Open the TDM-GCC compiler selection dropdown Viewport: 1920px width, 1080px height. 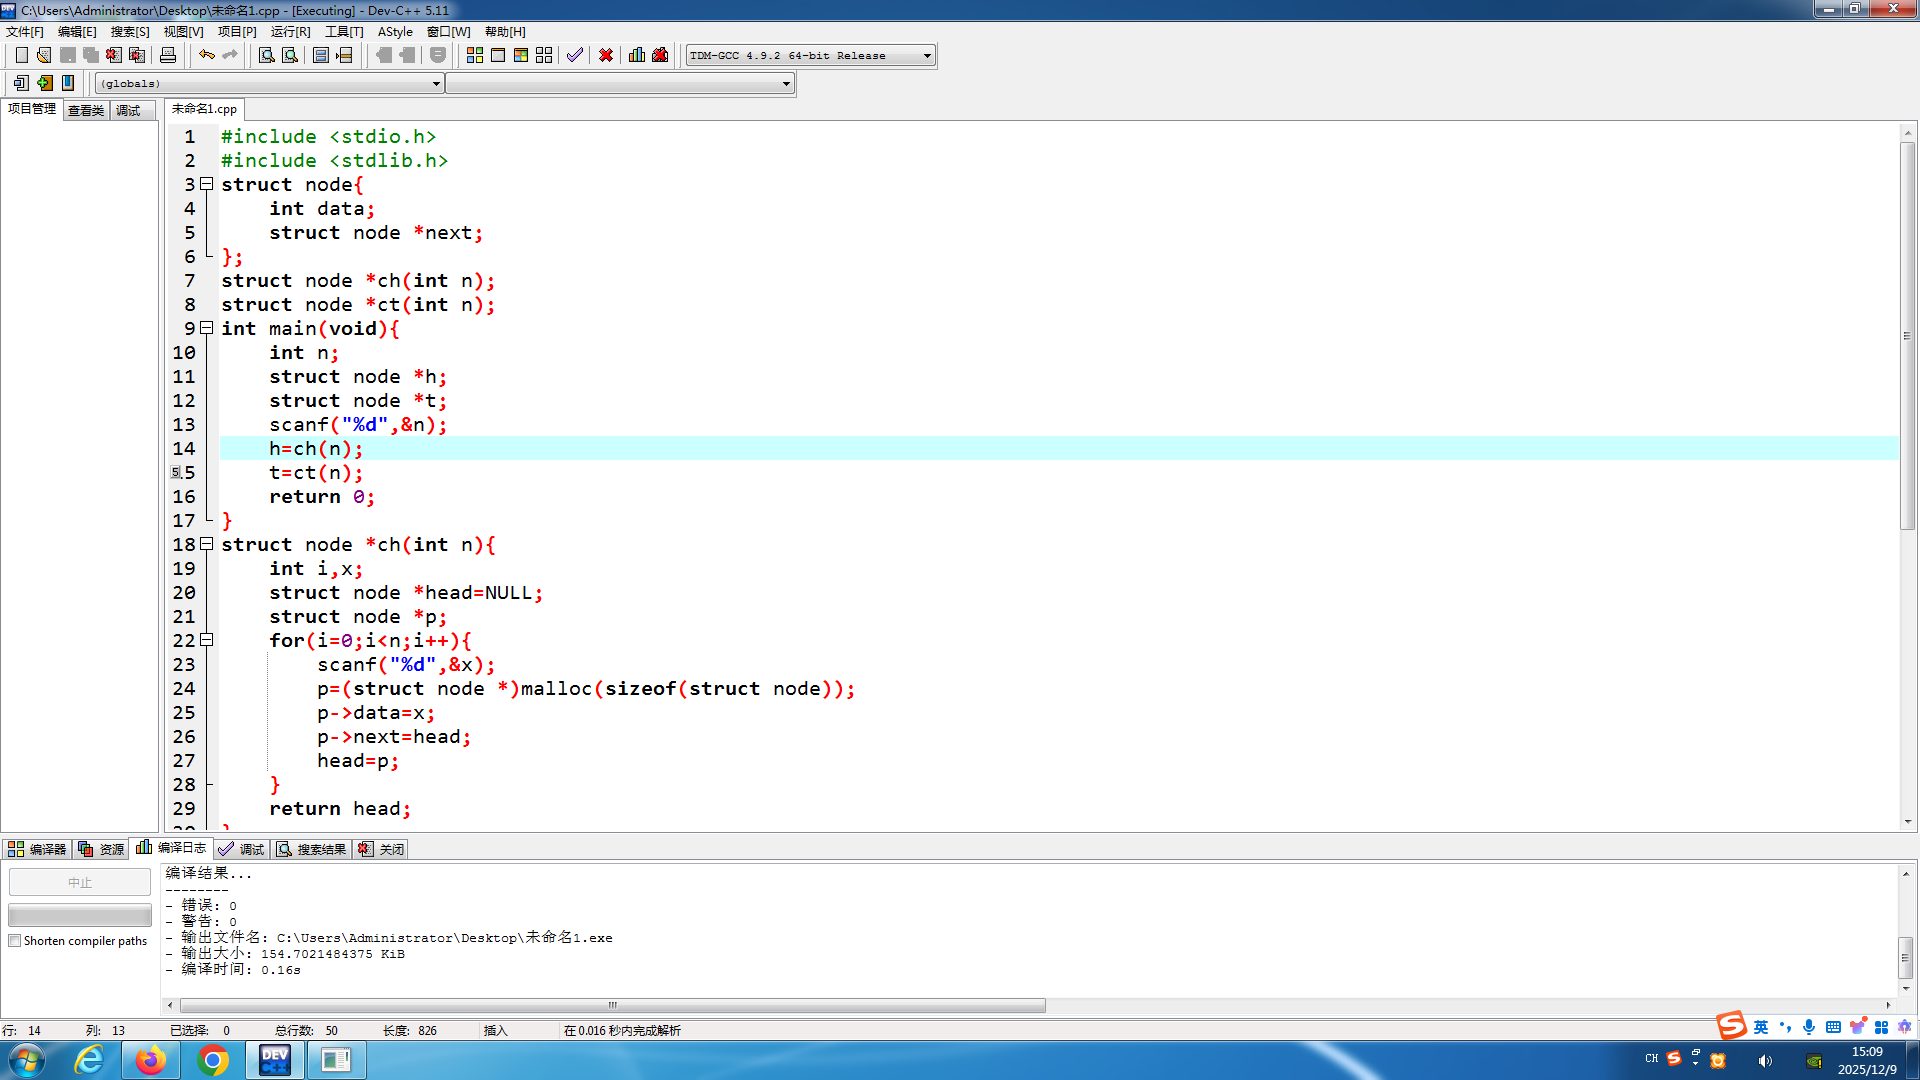point(927,56)
